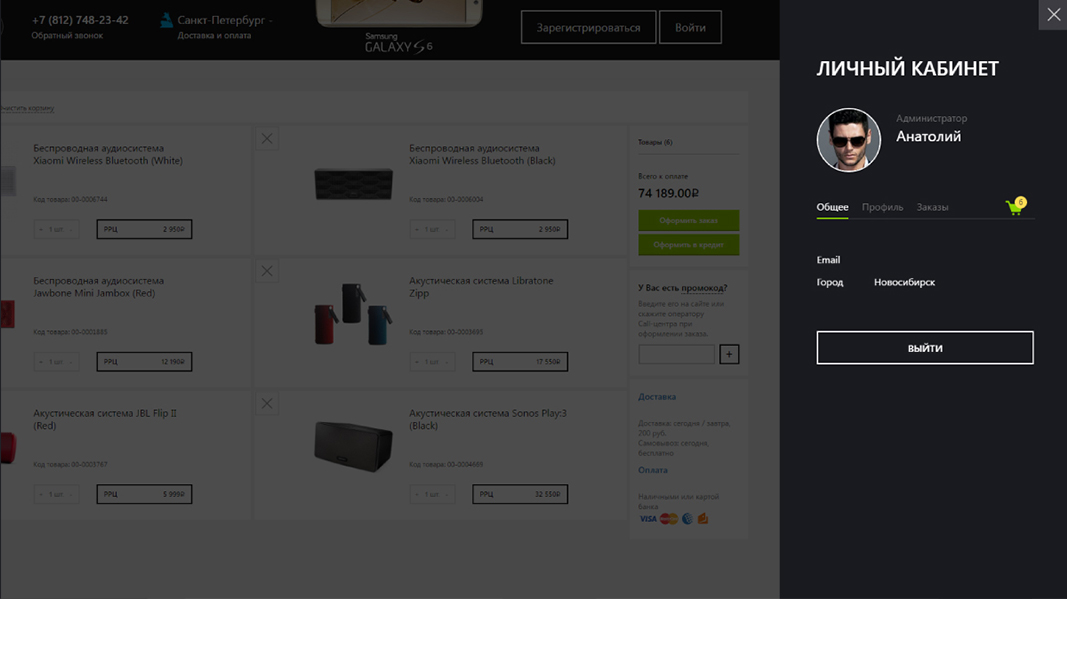Remove Sonos Play:3 item with X

coord(267,404)
